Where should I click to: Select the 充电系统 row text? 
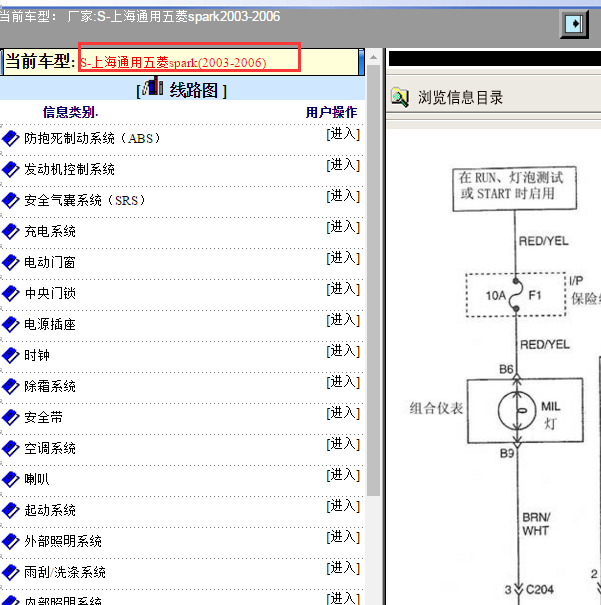[x=50, y=232]
